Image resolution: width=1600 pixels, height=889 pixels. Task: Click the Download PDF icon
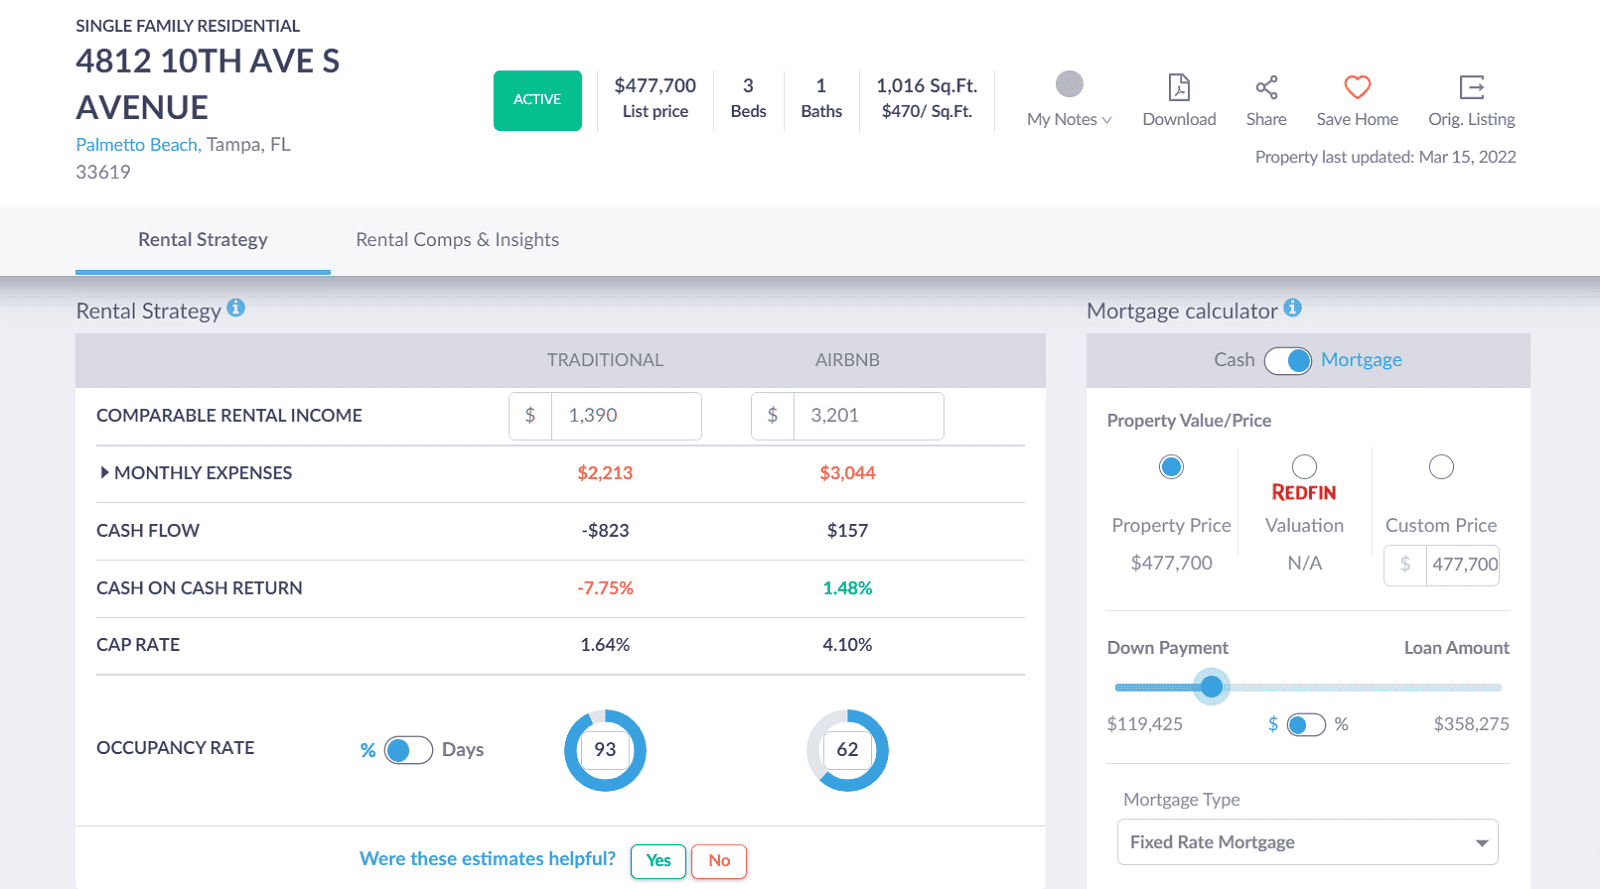tap(1179, 88)
